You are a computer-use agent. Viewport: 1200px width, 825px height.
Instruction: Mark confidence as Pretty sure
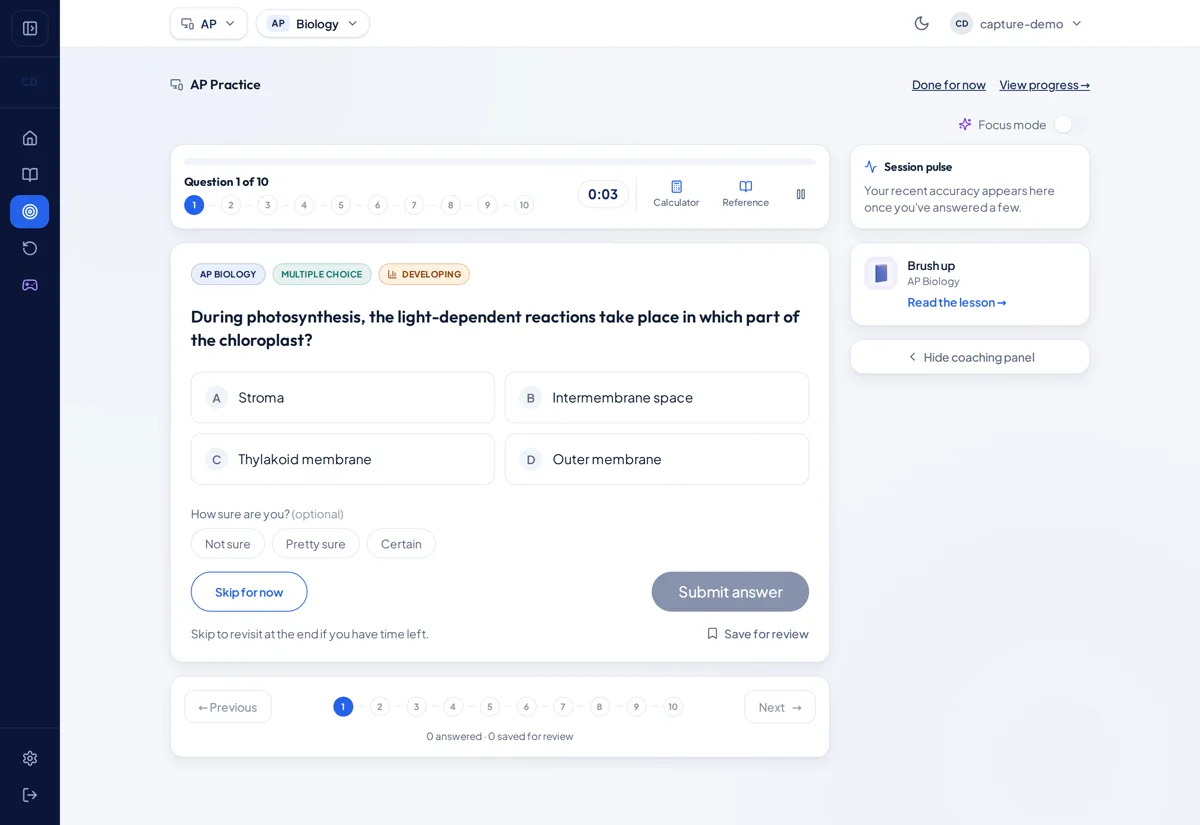(x=316, y=544)
